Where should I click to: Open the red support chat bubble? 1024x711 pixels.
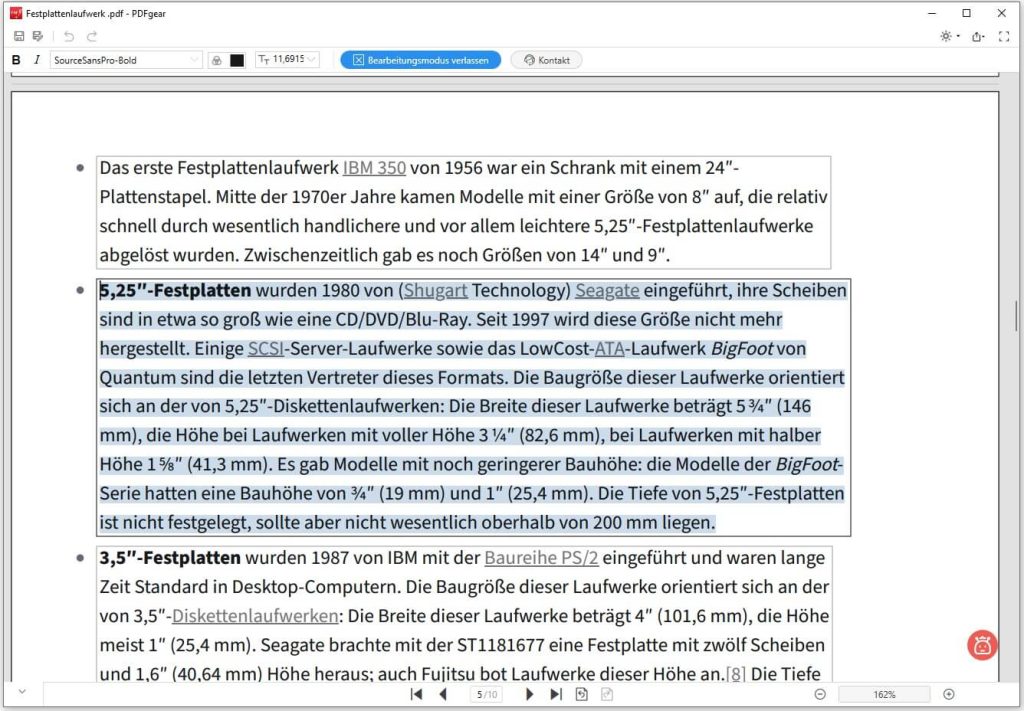point(981,645)
